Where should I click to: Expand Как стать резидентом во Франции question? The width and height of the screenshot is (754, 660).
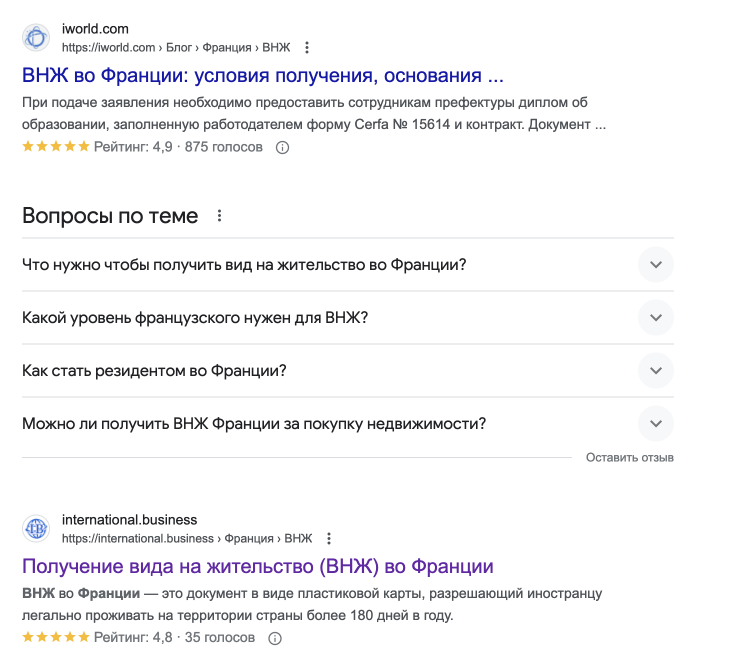coord(348,370)
